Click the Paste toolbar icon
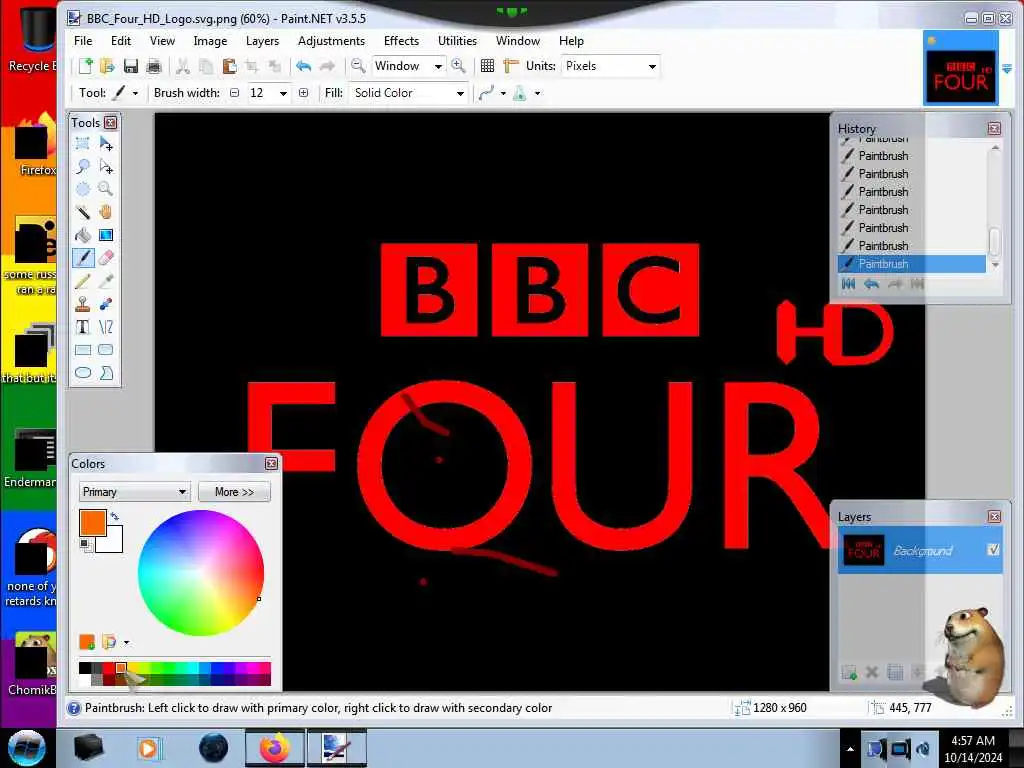 pos(229,66)
